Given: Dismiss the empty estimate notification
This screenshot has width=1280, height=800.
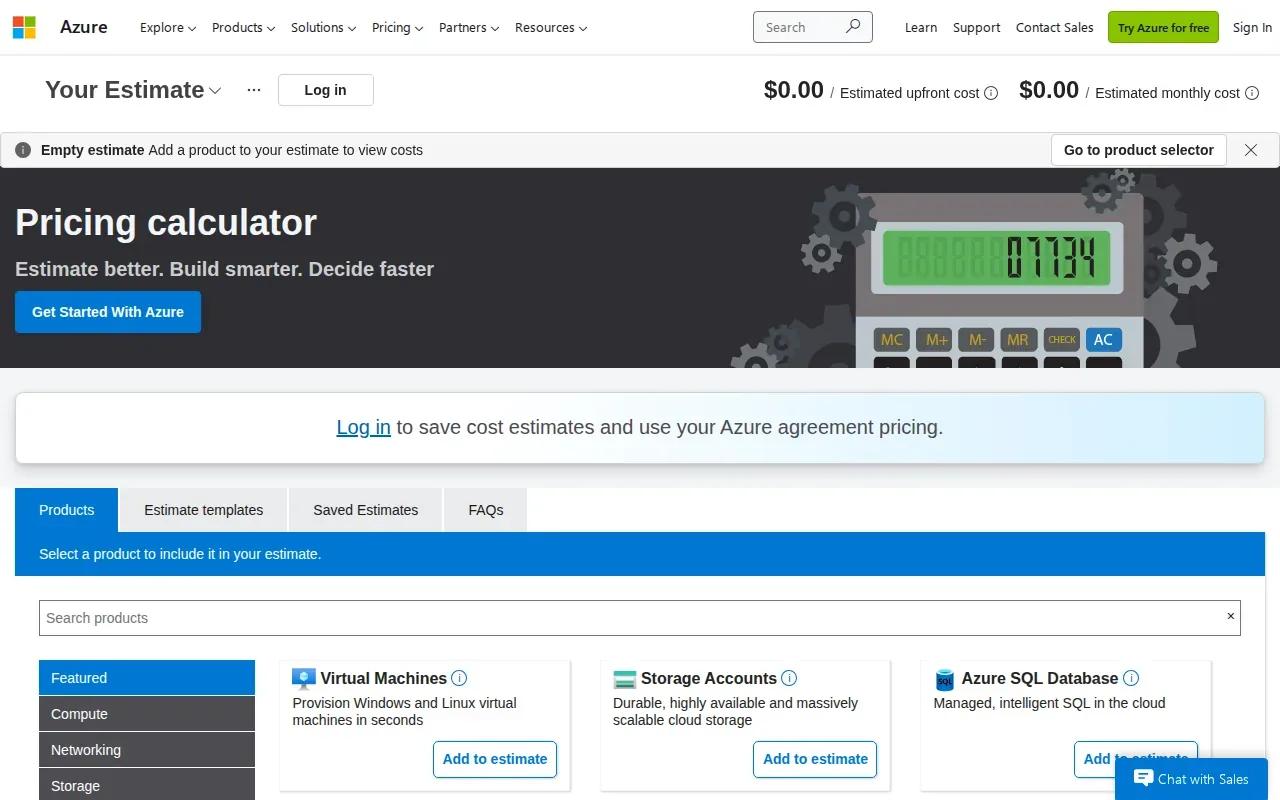Looking at the screenshot, I should [x=1251, y=150].
